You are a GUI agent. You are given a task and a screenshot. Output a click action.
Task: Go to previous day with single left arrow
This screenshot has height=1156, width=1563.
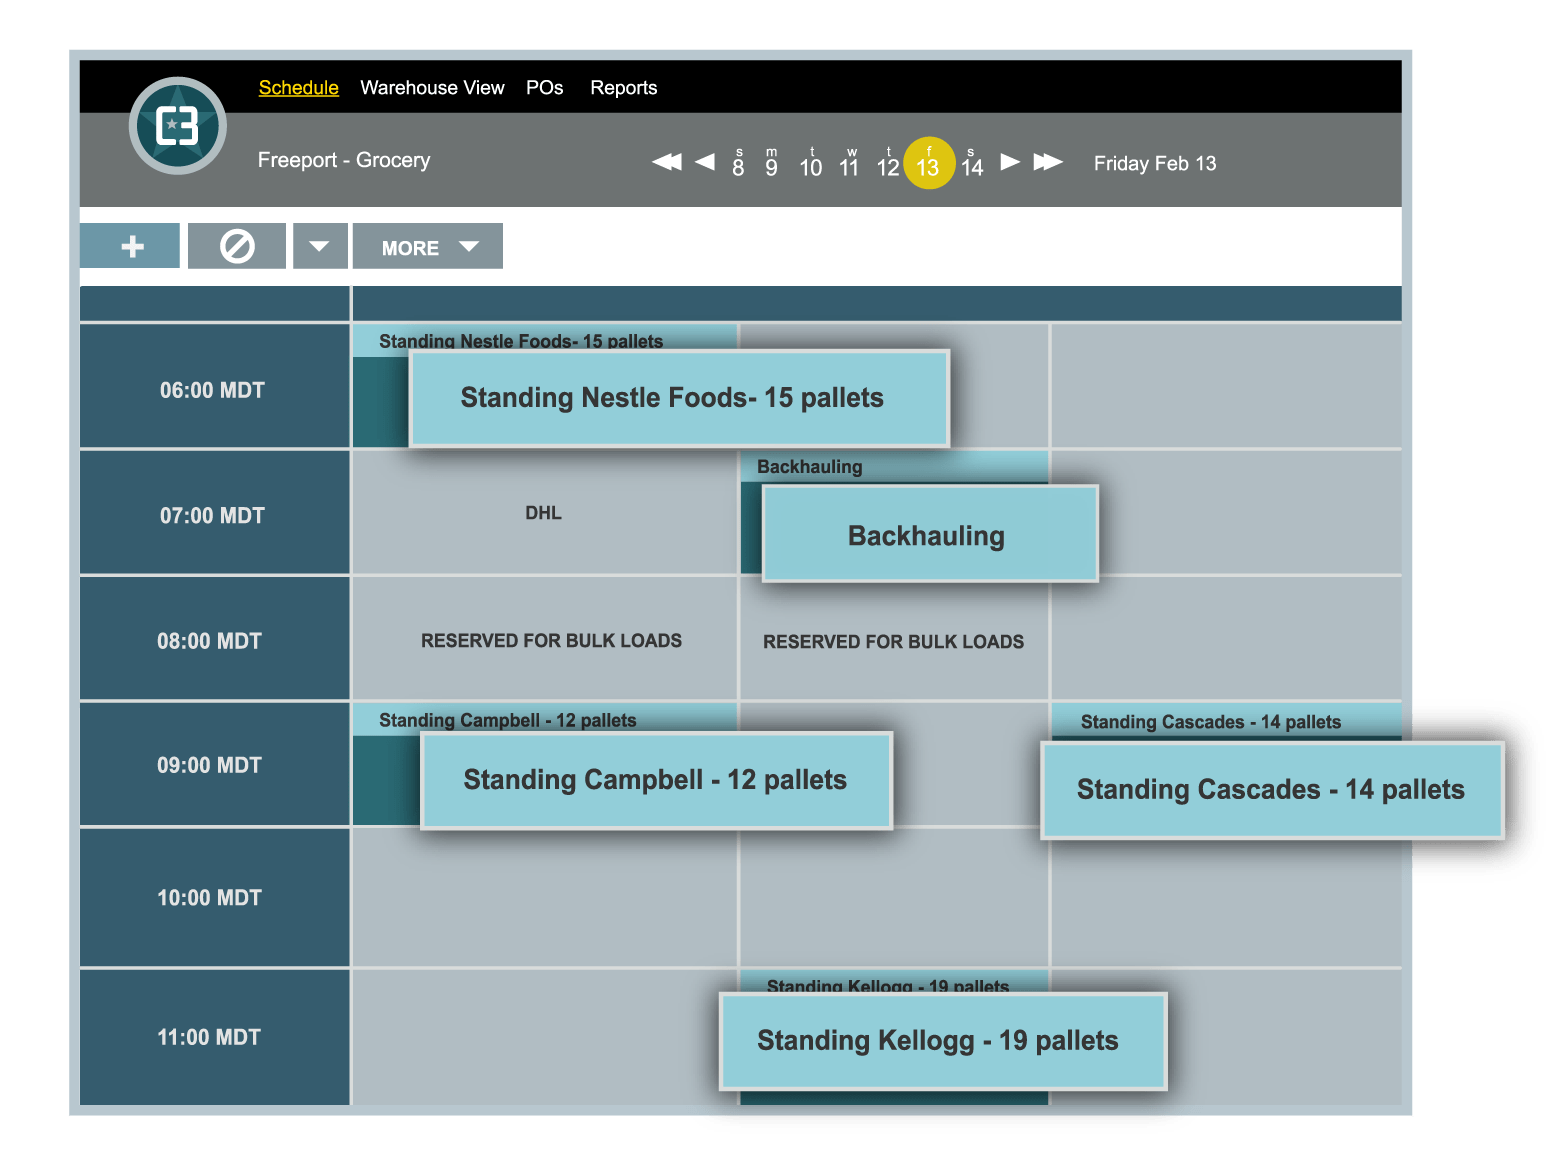coord(705,162)
